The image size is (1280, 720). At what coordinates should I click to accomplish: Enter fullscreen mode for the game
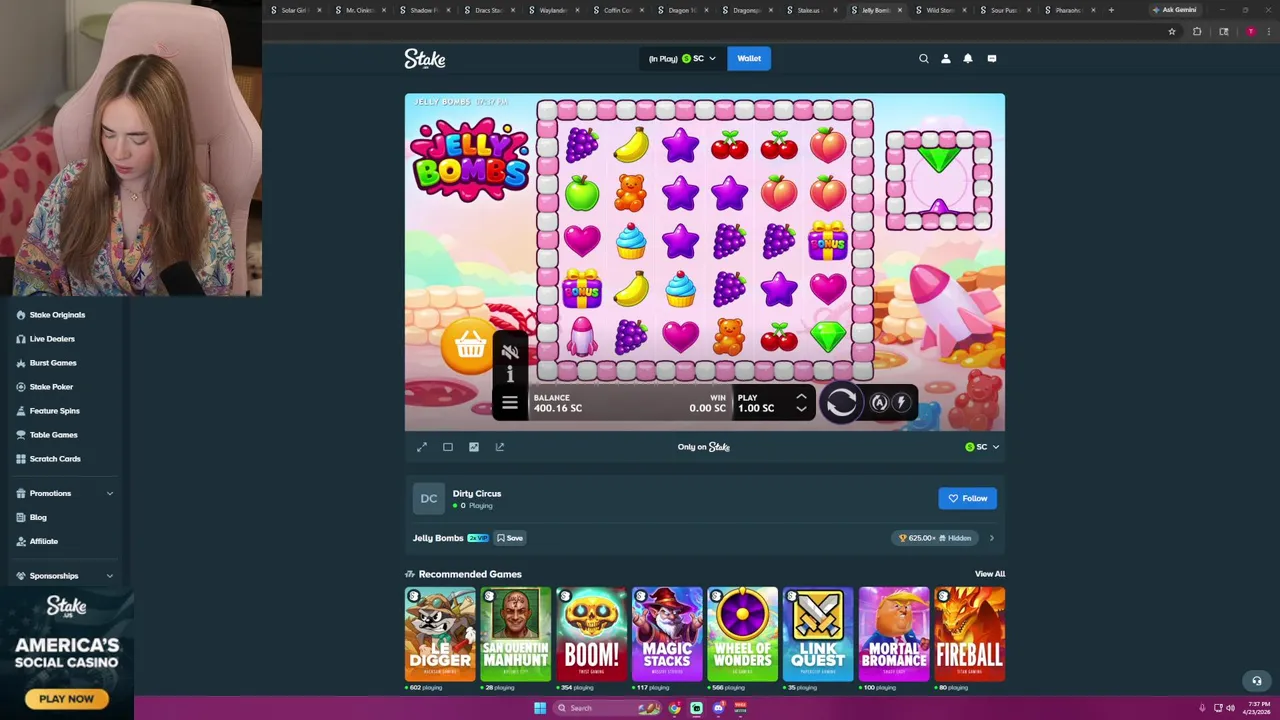[x=422, y=447]
